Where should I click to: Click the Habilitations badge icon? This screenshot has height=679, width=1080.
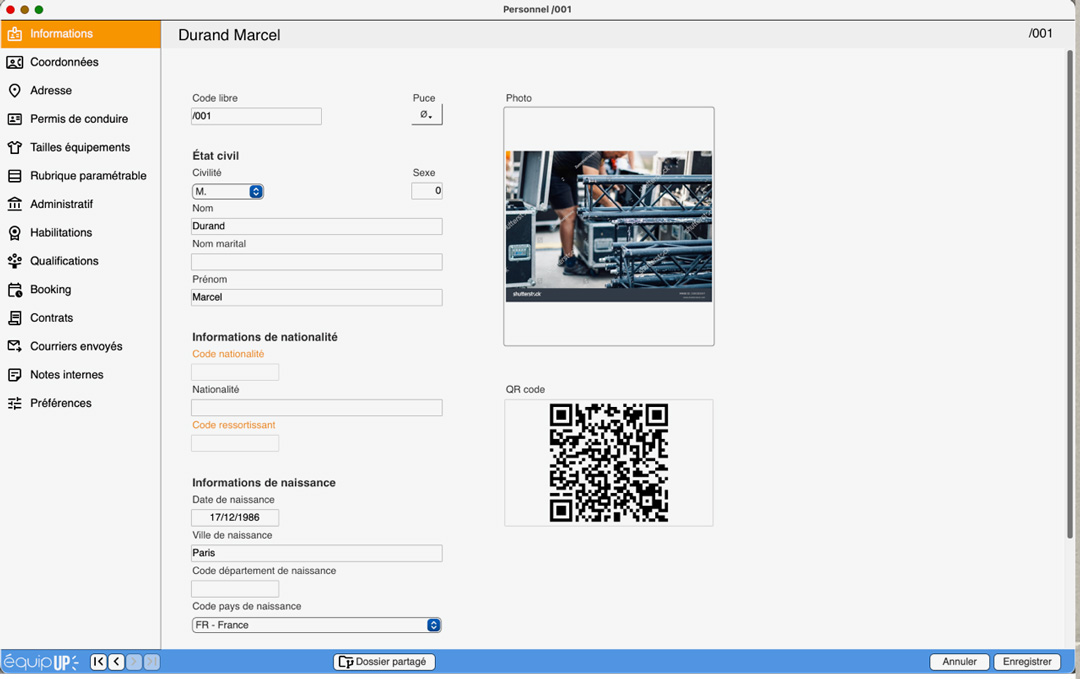coord(14,233)
